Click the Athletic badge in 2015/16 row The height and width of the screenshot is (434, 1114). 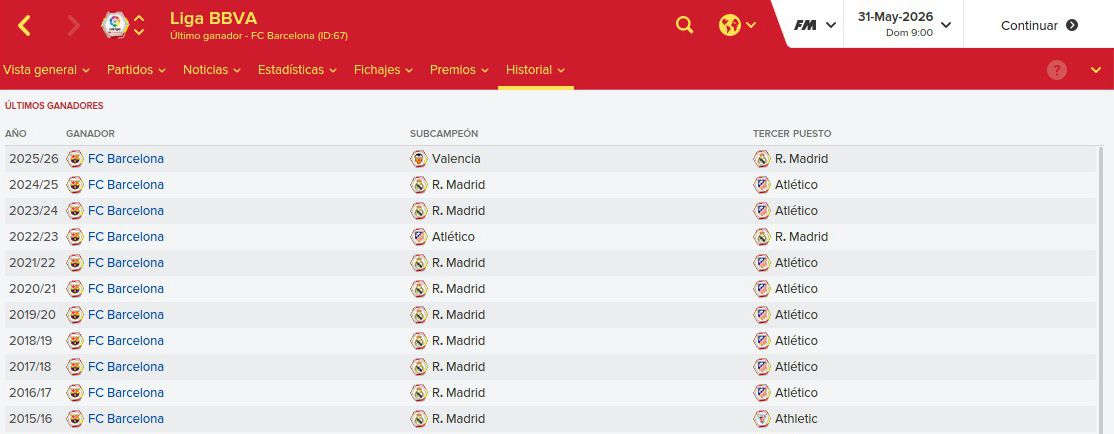pos(762,418)
